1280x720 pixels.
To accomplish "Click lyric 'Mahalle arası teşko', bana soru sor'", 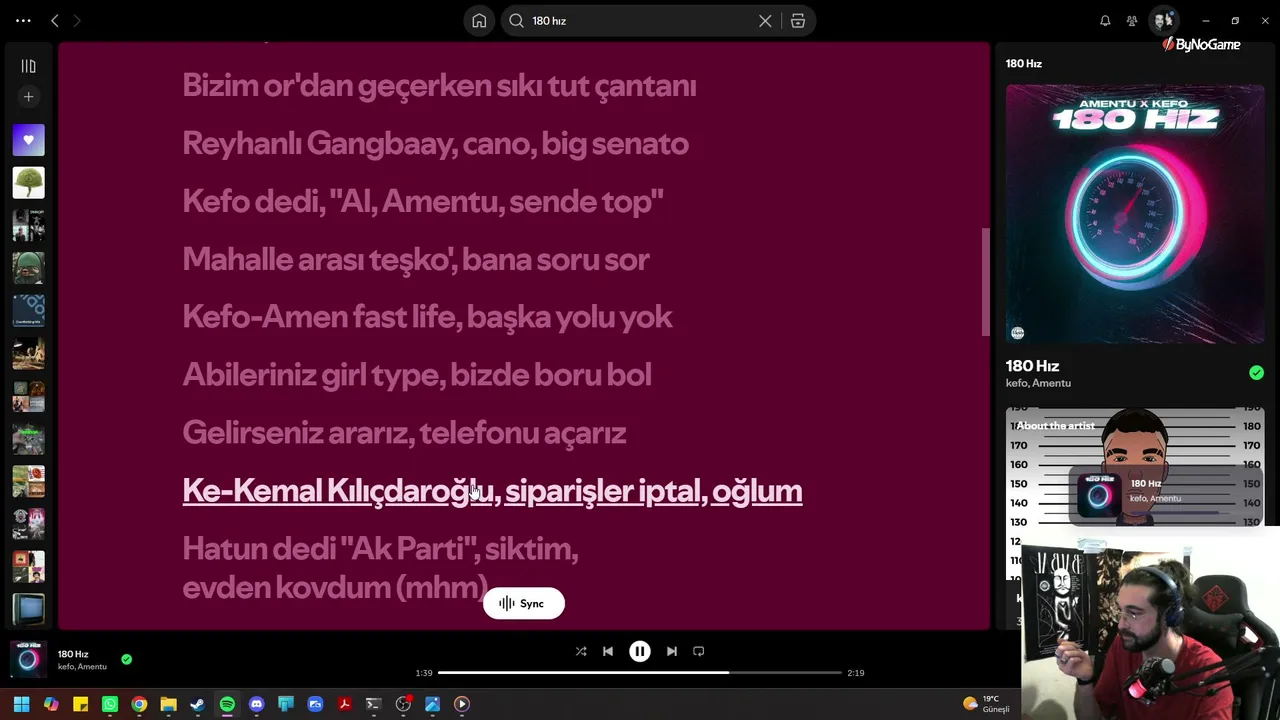I will pyautogui.click(x=416, y=260).
